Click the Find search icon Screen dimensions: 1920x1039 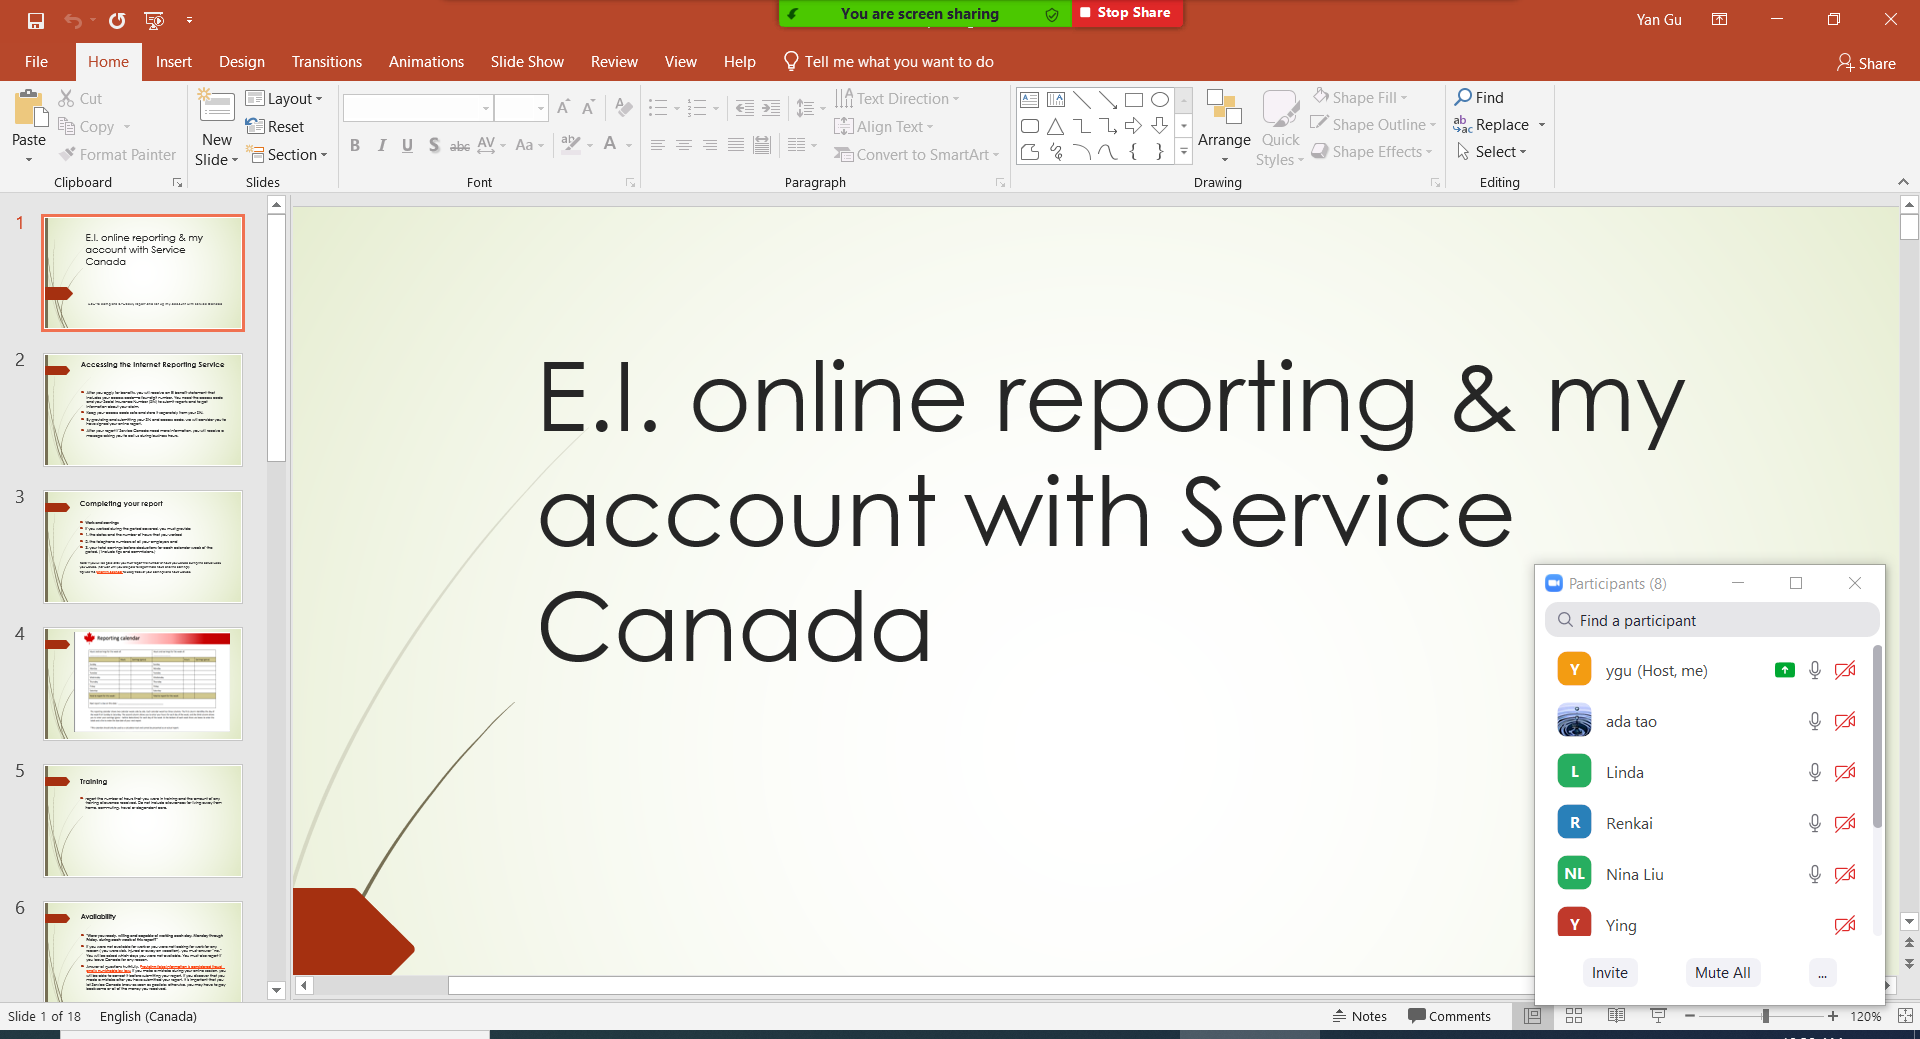pos(1464,97)
